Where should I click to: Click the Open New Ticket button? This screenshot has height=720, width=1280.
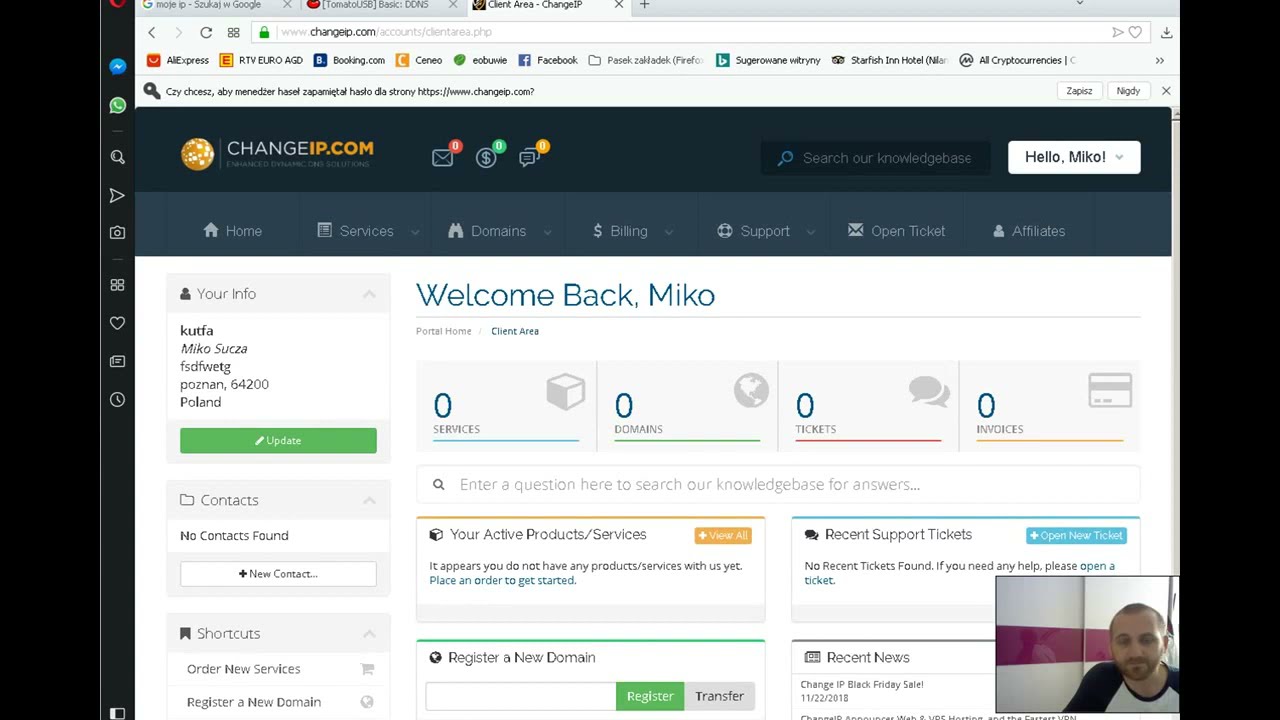(1077, 536)
